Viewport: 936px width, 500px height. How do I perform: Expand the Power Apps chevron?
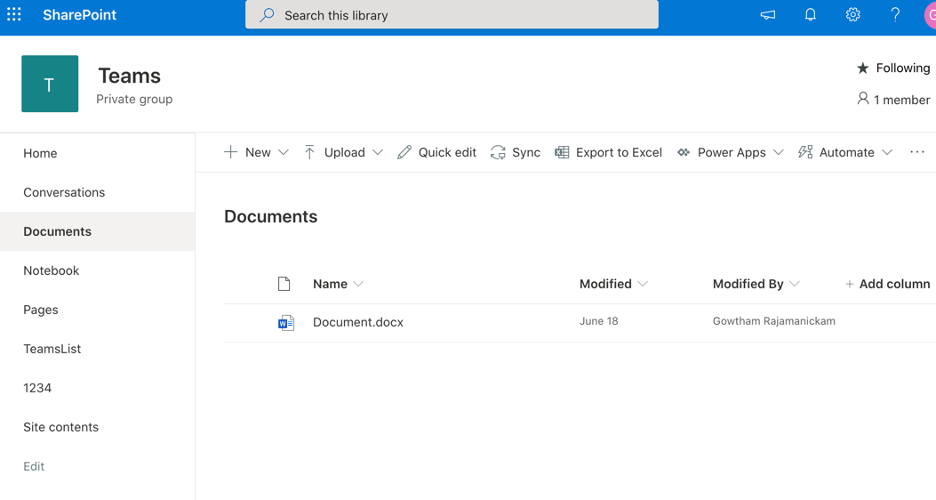[x=778, y=152]
